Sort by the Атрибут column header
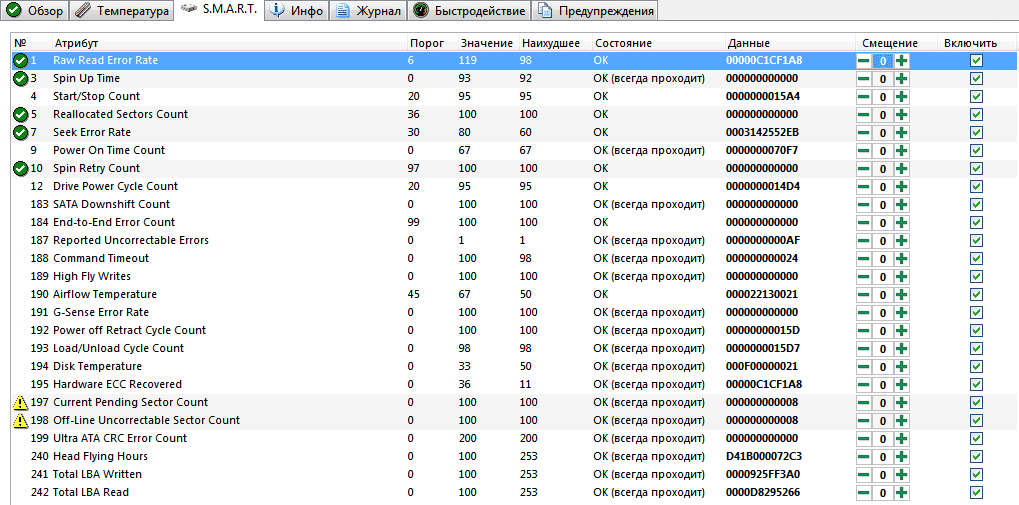Viewport: 1019px width, 505px height. [x=227, y=44]
